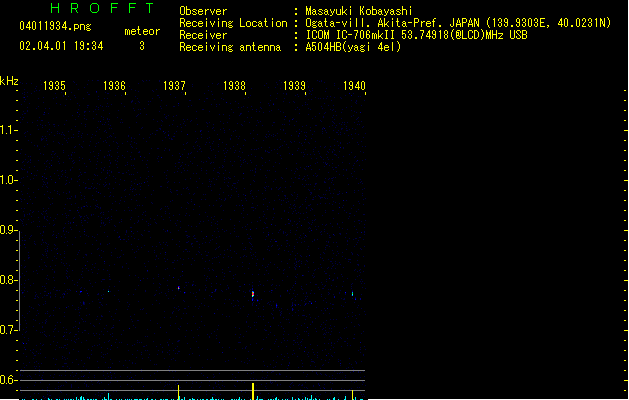Click the meteor count value 3
Viewport: 629px width, 400px height.
pos(142,46)
